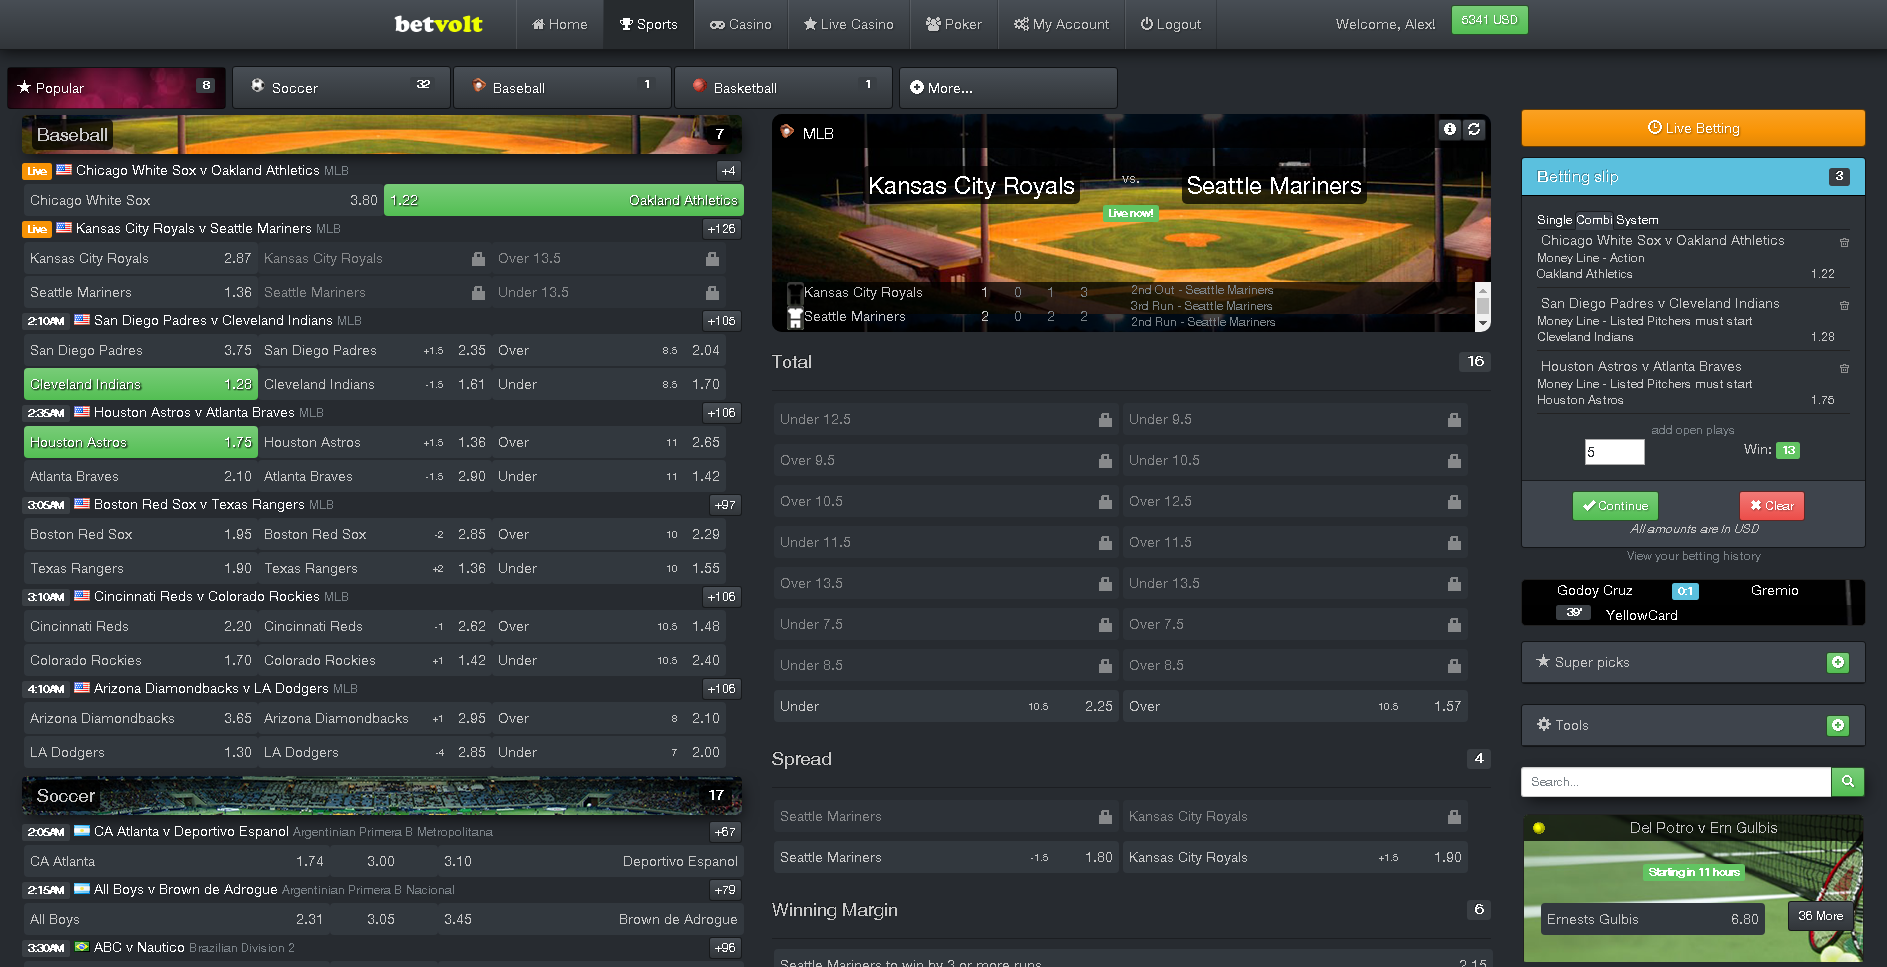Open My Account menu
This screenshot has height=967, width=1887.
[1061, 24]
